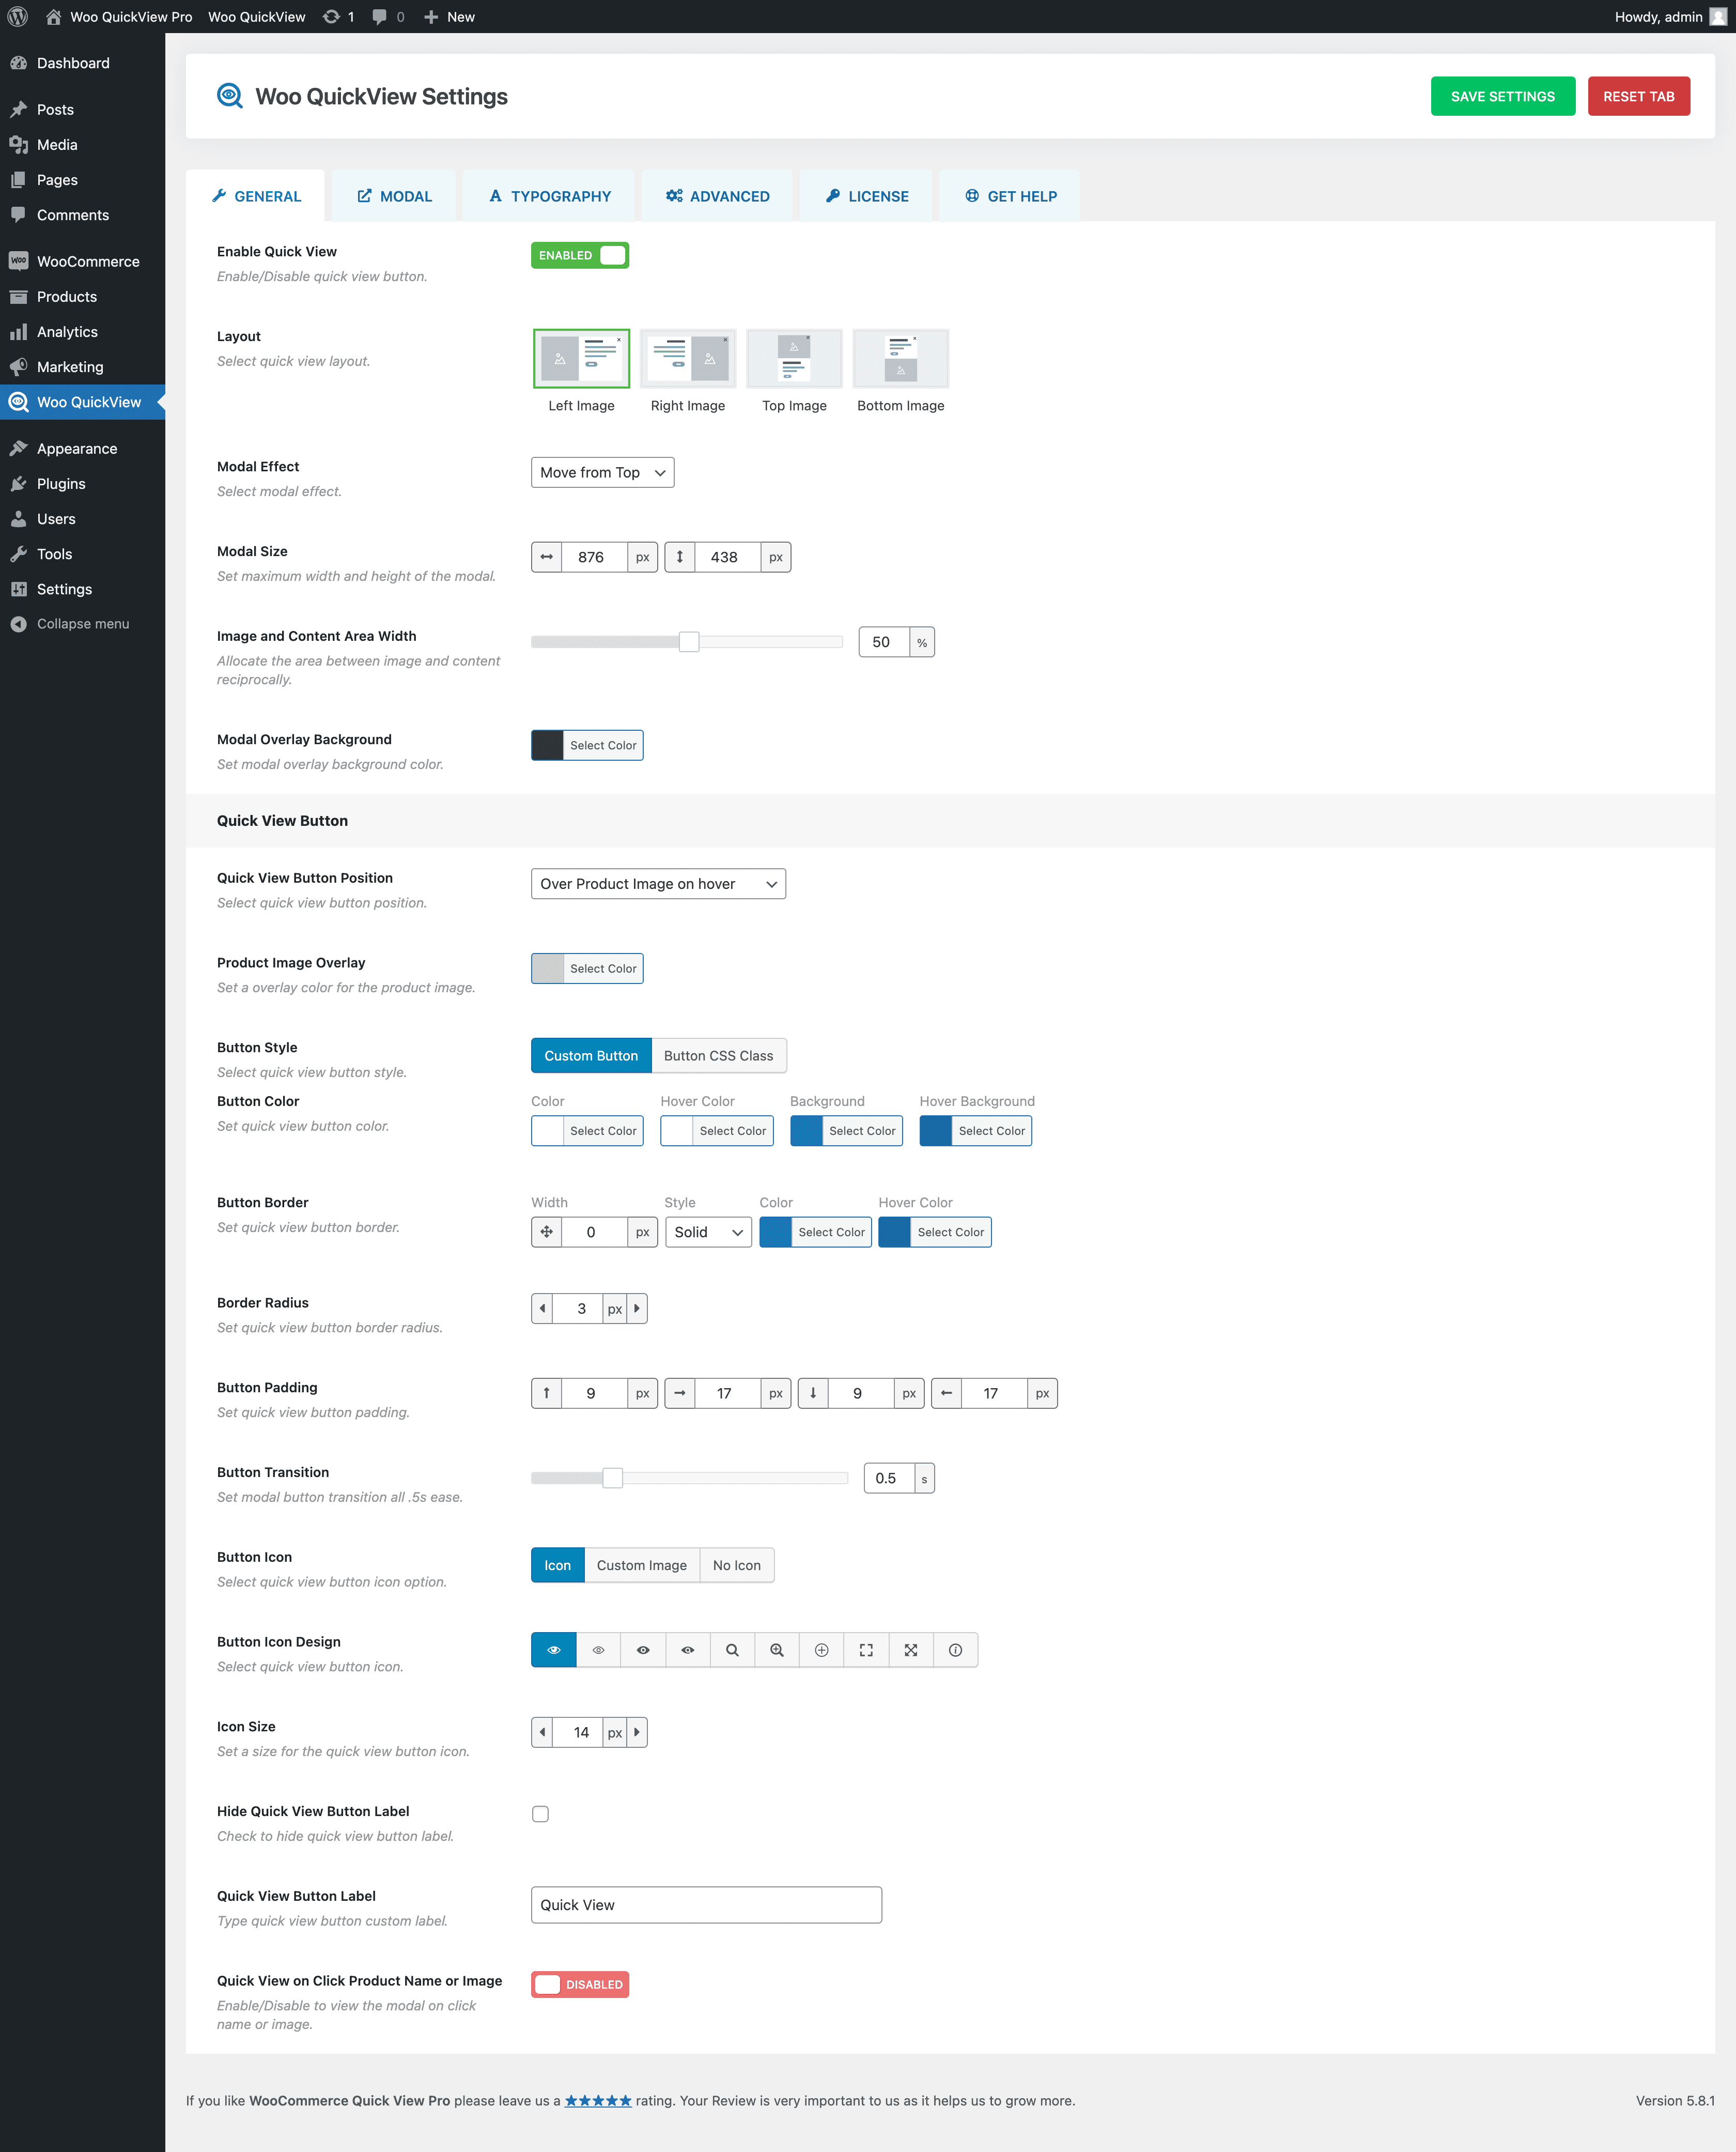Select the magnifying glass button icon design
The height and width of the screenshot is (2152, 1736).
[x=732, y=1650]
